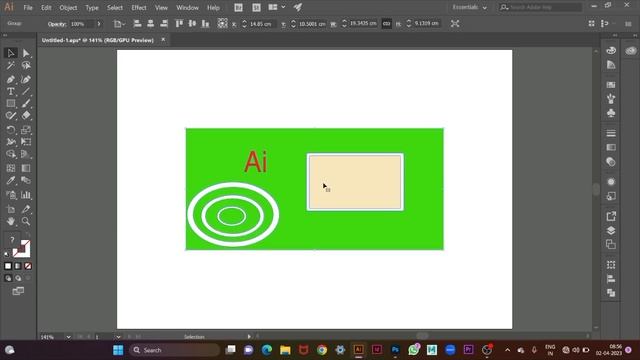
Task: Open the zoom level dropdown at 141%
Action: pos(68,337)
